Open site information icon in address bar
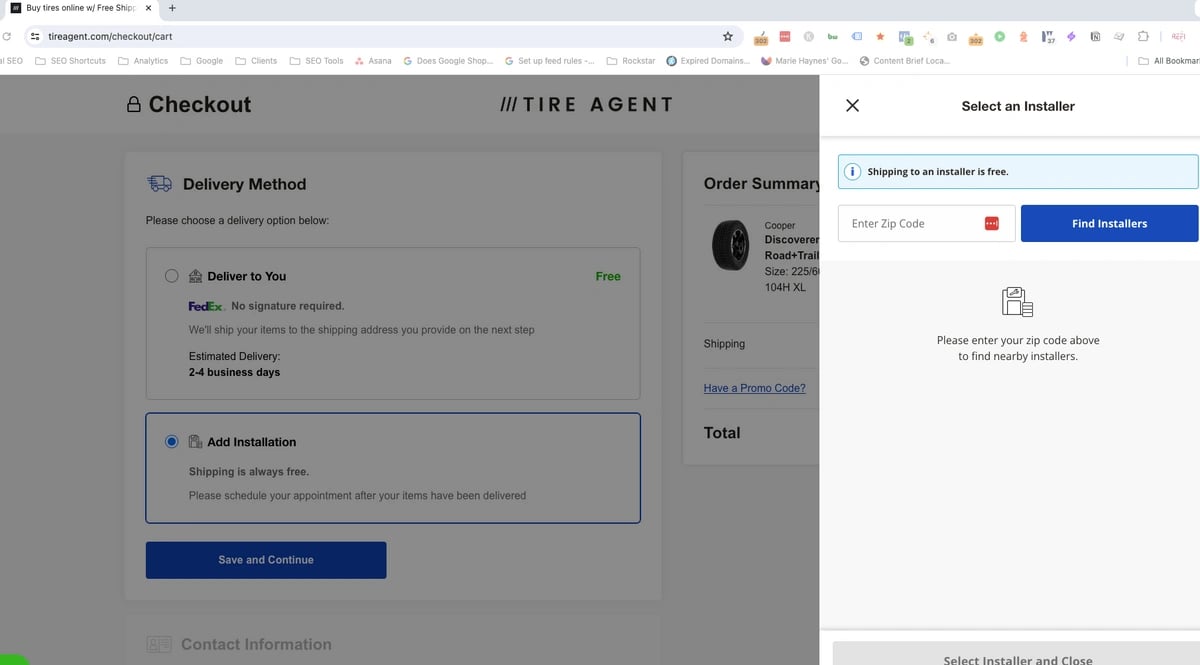This screenshot has width=1200, height=665. coord(35,36)
